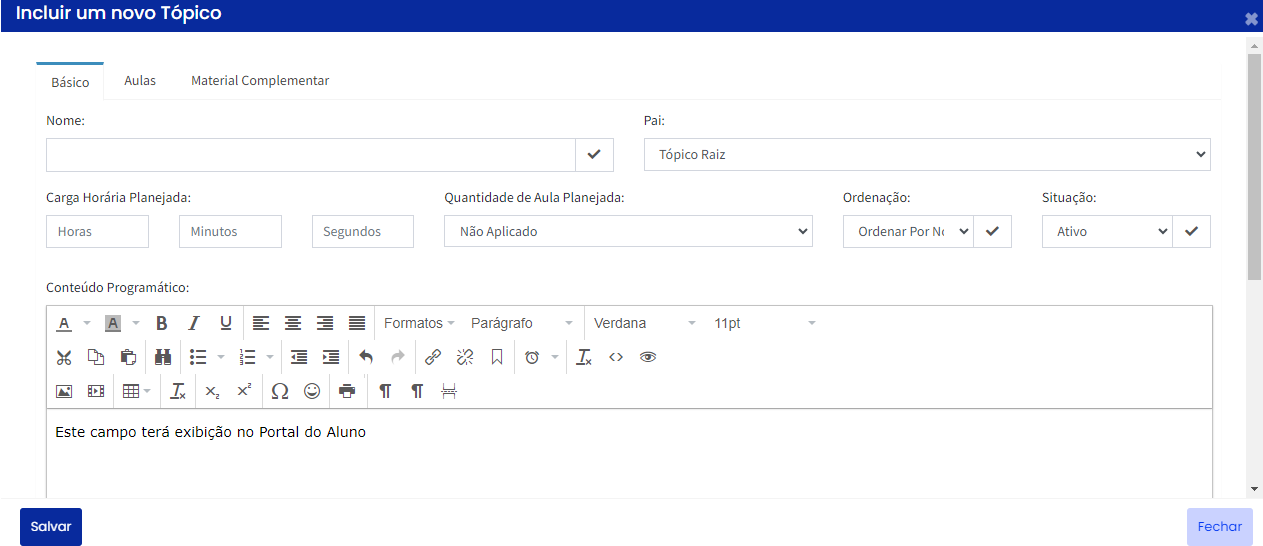Increase indent of the paragraph
1263x546 pixels.
pos(330,357)
